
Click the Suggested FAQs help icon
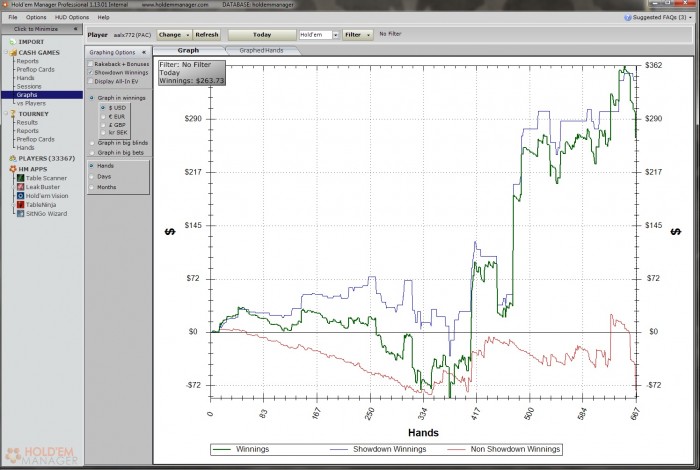point(628,17)
